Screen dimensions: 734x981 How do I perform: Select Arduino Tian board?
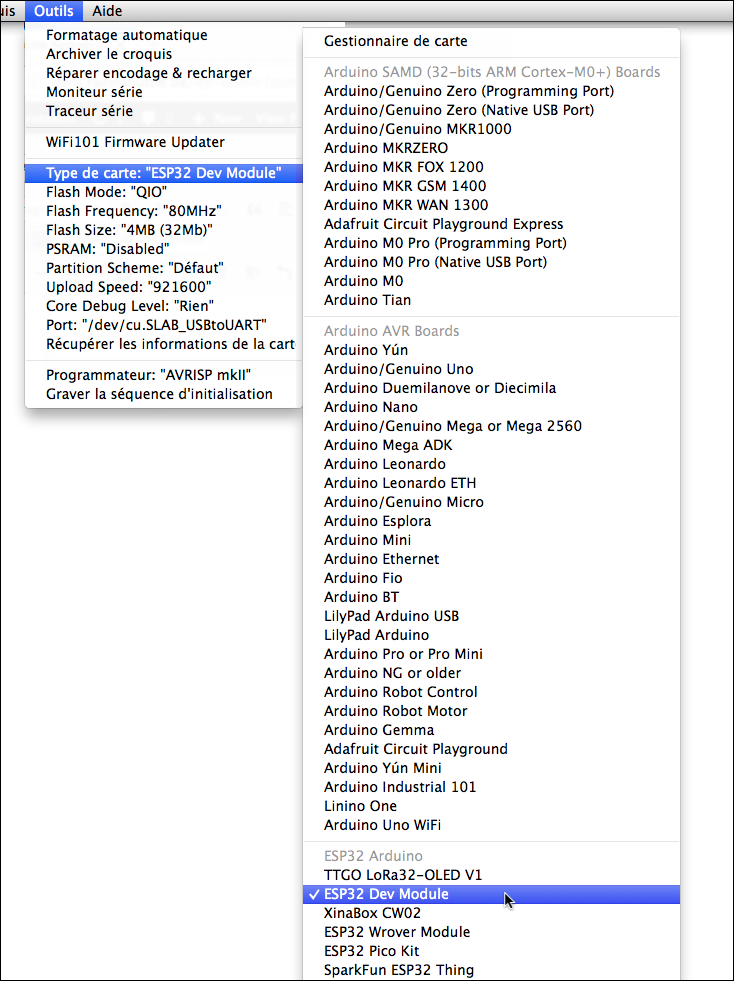[x=491, y=300]
